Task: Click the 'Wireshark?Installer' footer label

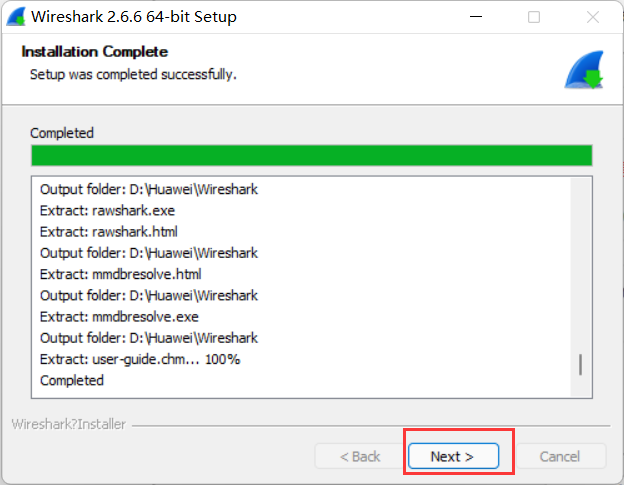Action: click(x=68, y=424)
